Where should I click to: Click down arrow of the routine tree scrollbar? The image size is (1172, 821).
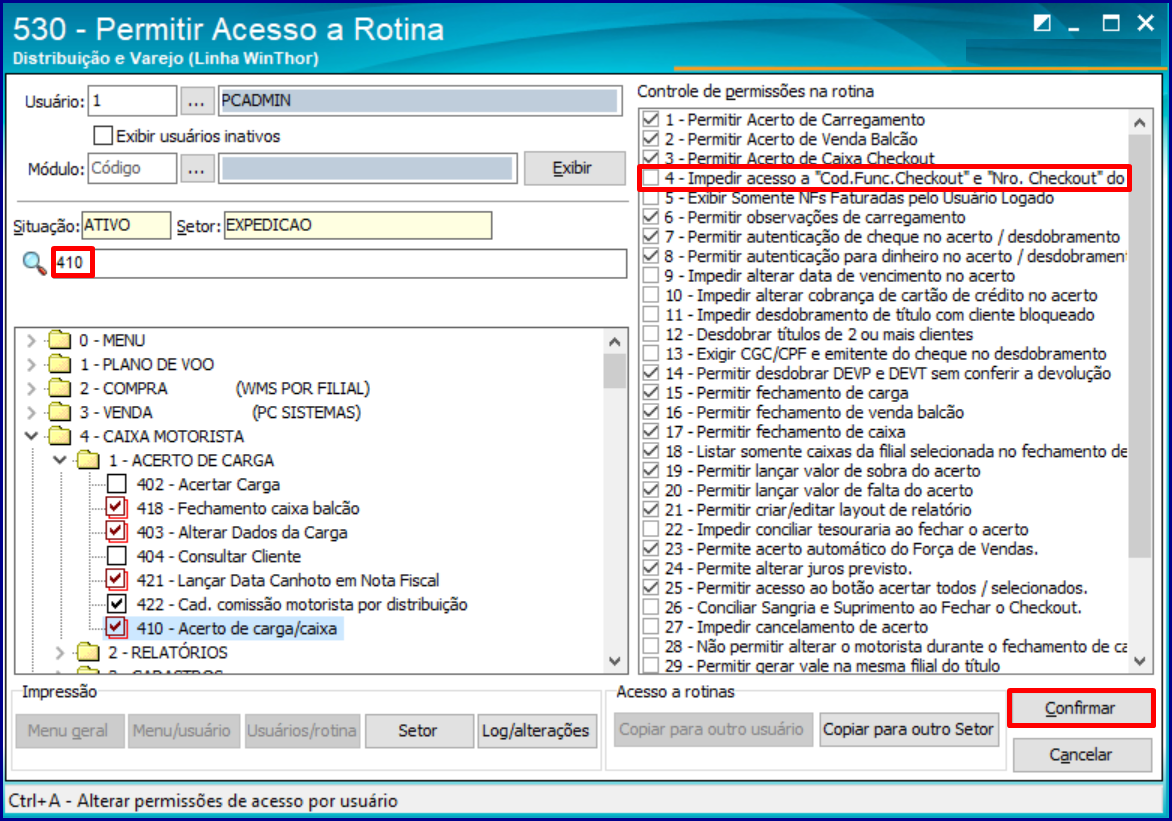pos(615,661)
